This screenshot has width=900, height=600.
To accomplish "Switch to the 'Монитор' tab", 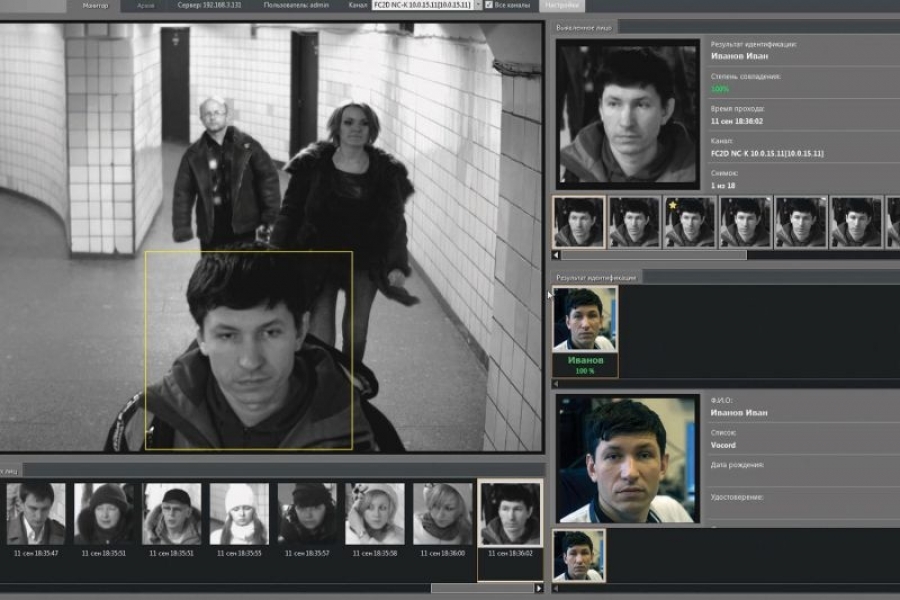I will coord(96,5).
